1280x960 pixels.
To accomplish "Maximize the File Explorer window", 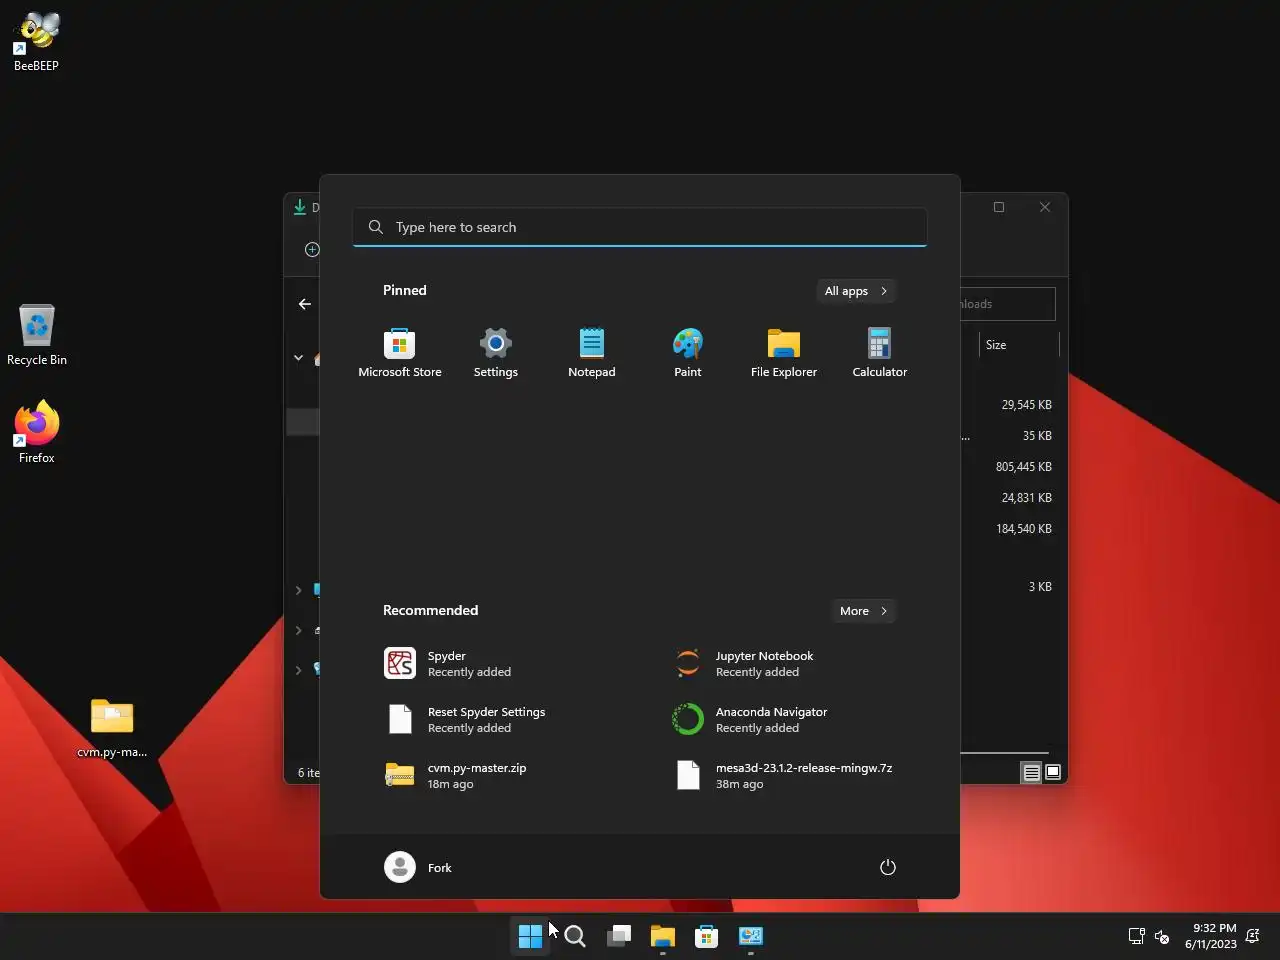I will coord(999,207).
